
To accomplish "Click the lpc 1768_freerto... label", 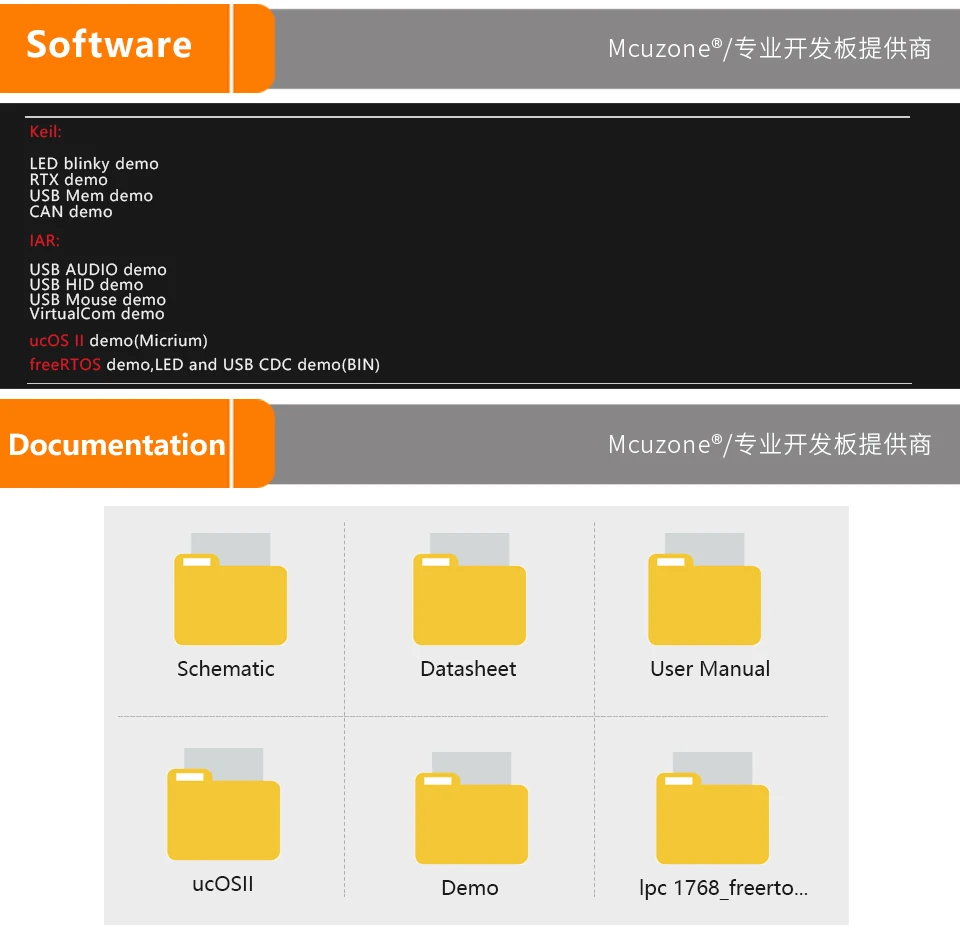I will [724, 888].
